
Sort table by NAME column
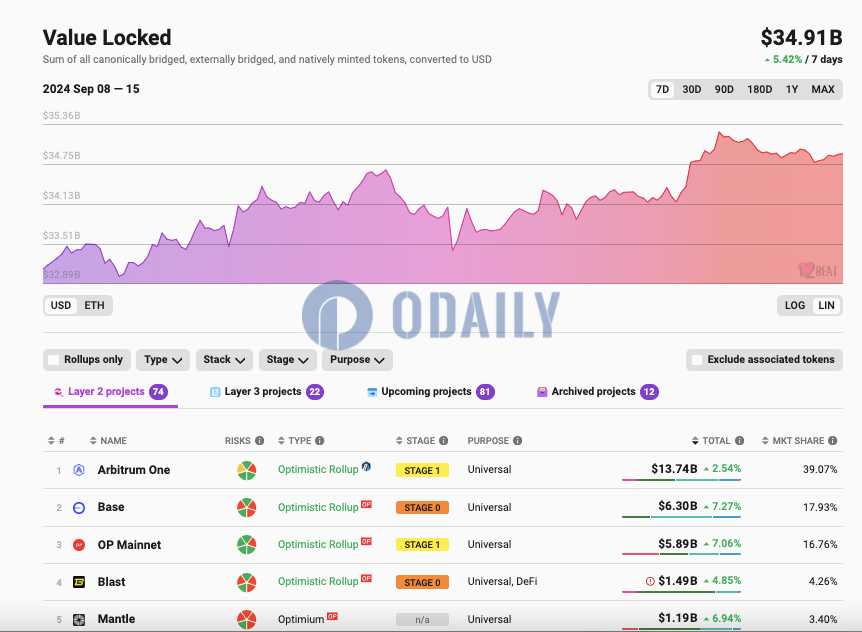(108, 441)
